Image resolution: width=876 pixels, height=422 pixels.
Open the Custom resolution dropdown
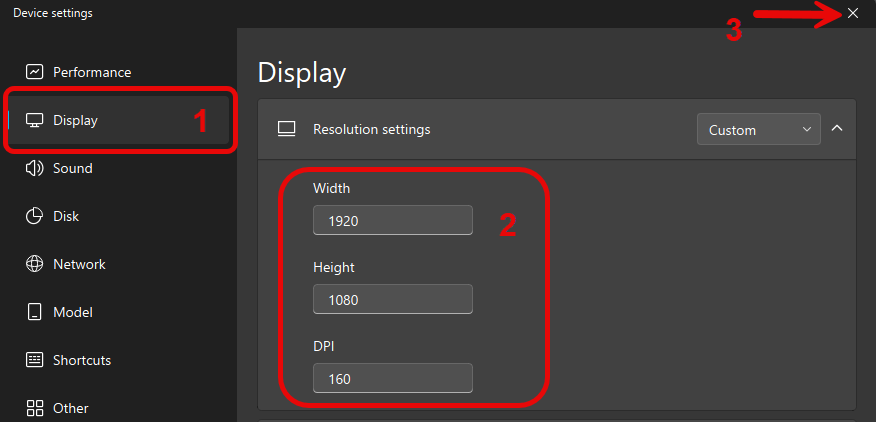pyautogui.click(x=758, y=129)
